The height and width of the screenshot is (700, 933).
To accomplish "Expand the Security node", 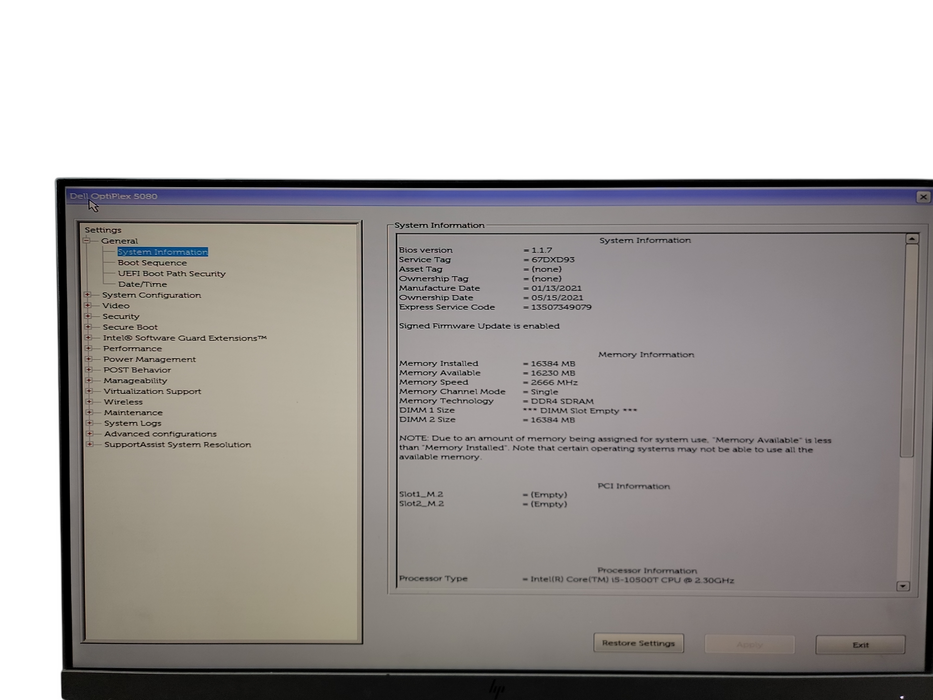I will point(88,316).
